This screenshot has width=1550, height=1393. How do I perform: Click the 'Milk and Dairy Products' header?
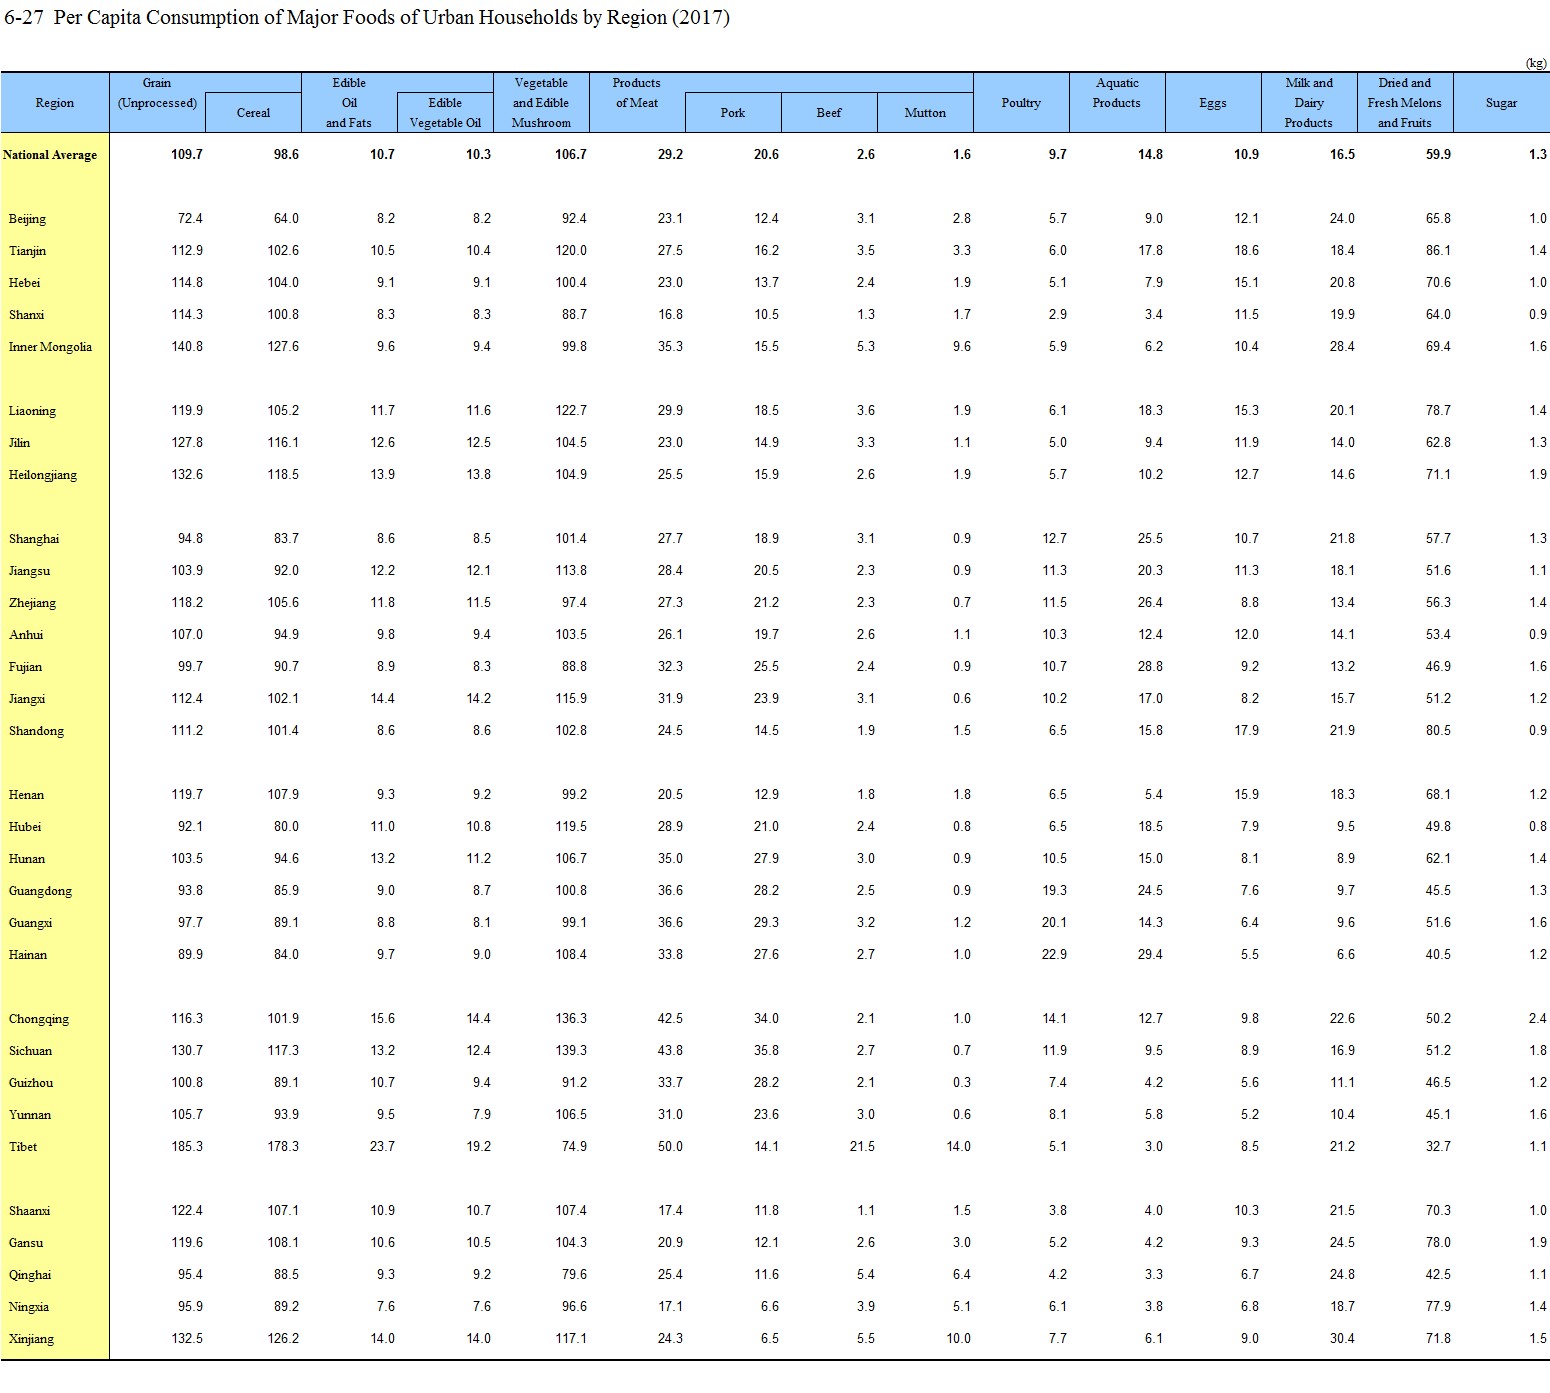[x=1309, y=103]
